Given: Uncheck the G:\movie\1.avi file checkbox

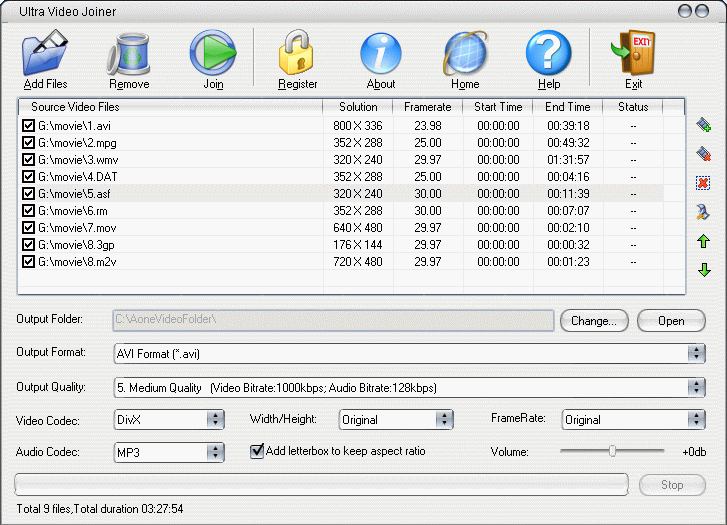Looking at the screenshot, I should click(x=28, y=126).
